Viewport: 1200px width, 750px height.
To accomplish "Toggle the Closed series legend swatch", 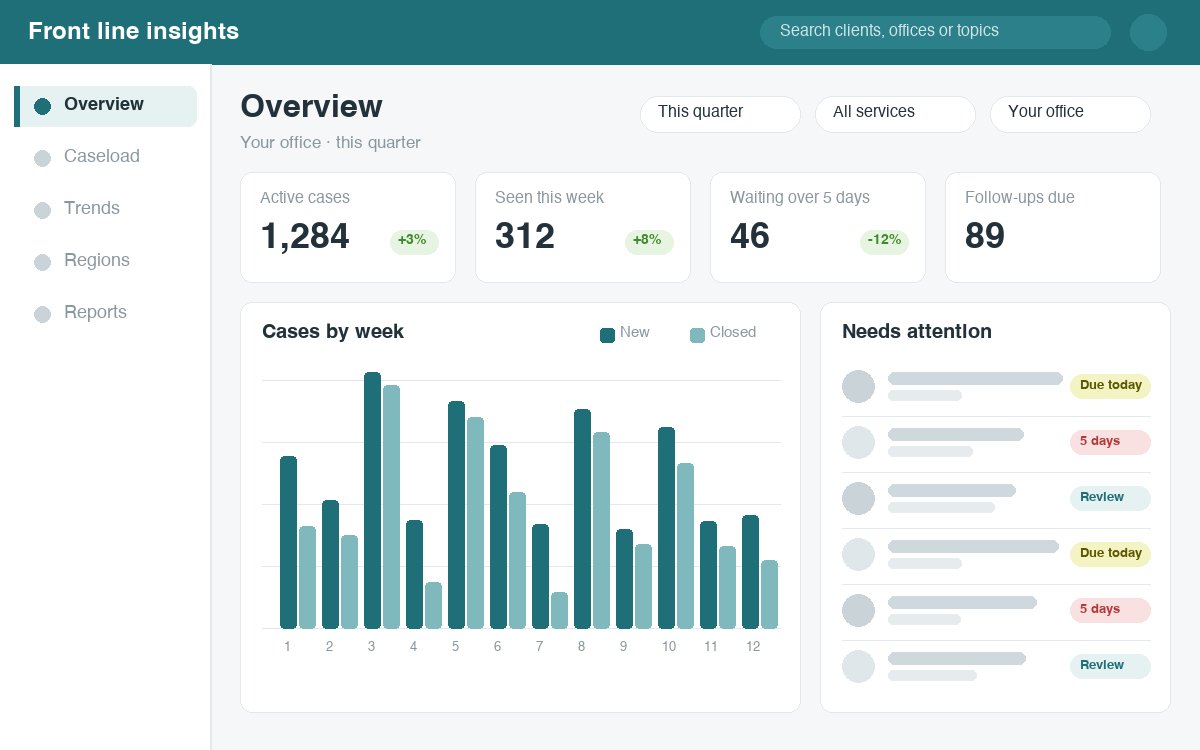I will pos(697,335).
